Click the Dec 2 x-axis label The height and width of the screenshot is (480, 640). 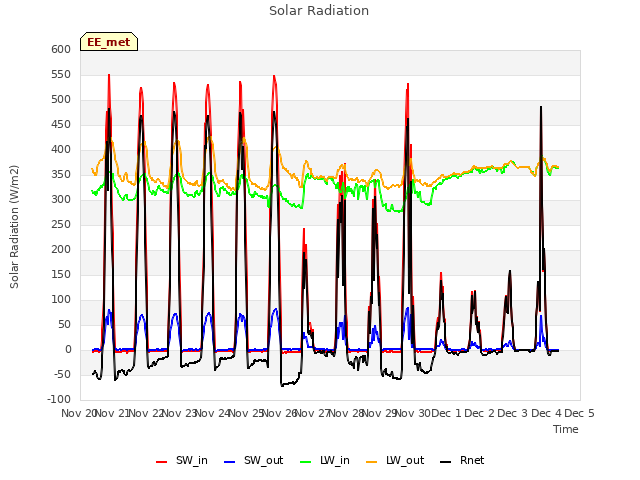(479, 413)
